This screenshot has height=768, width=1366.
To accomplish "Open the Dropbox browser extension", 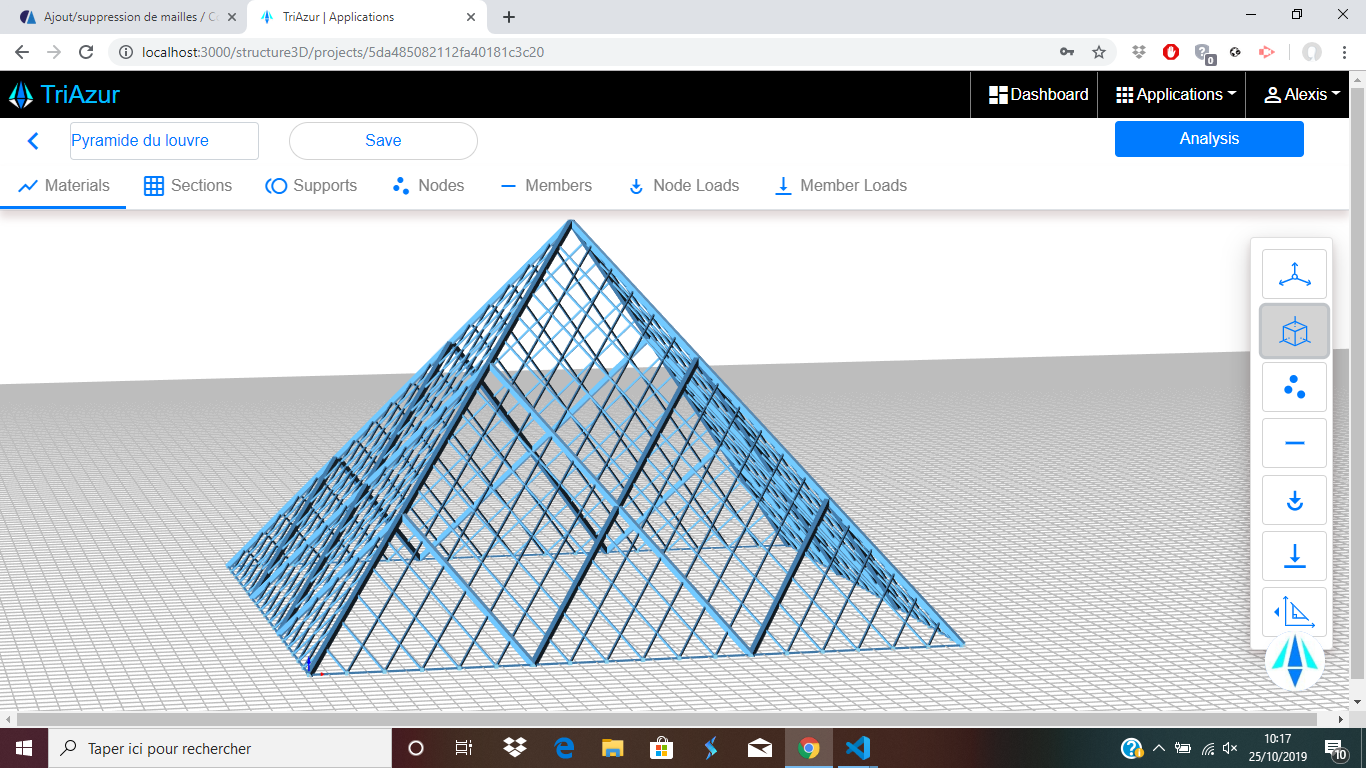I will pos(1139,52).
